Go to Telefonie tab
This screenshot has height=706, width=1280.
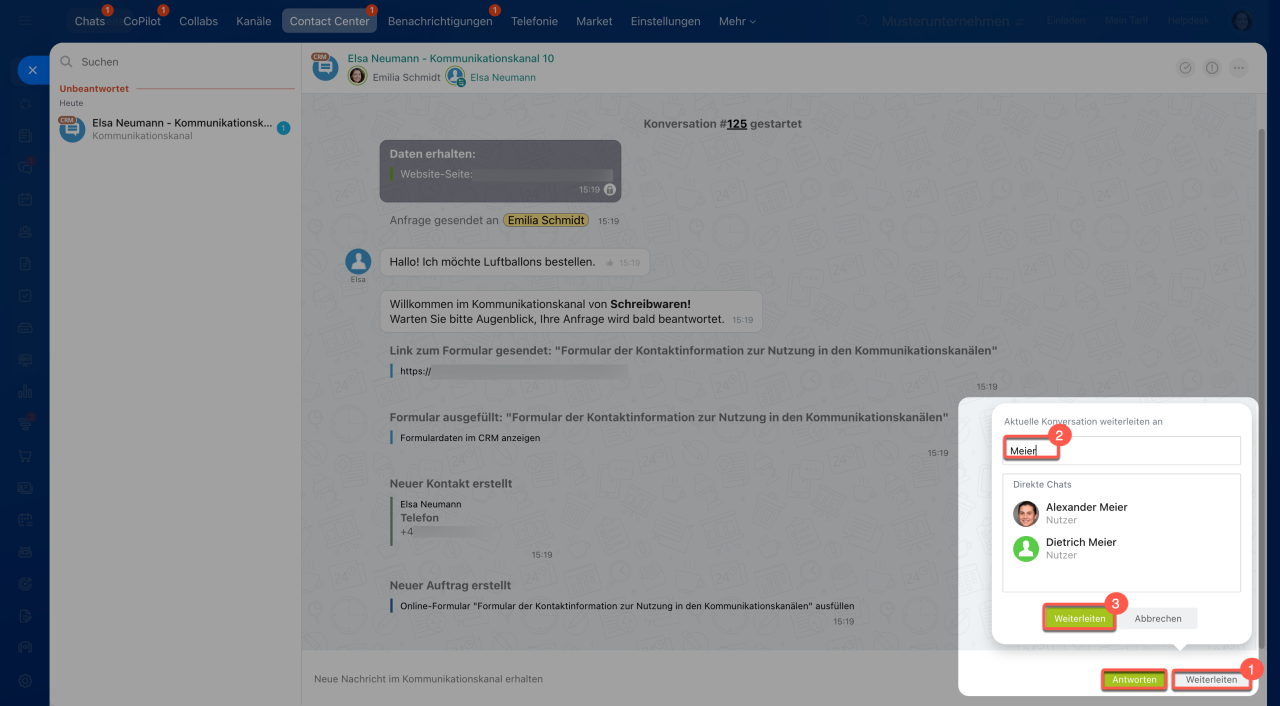coord(534,21)
